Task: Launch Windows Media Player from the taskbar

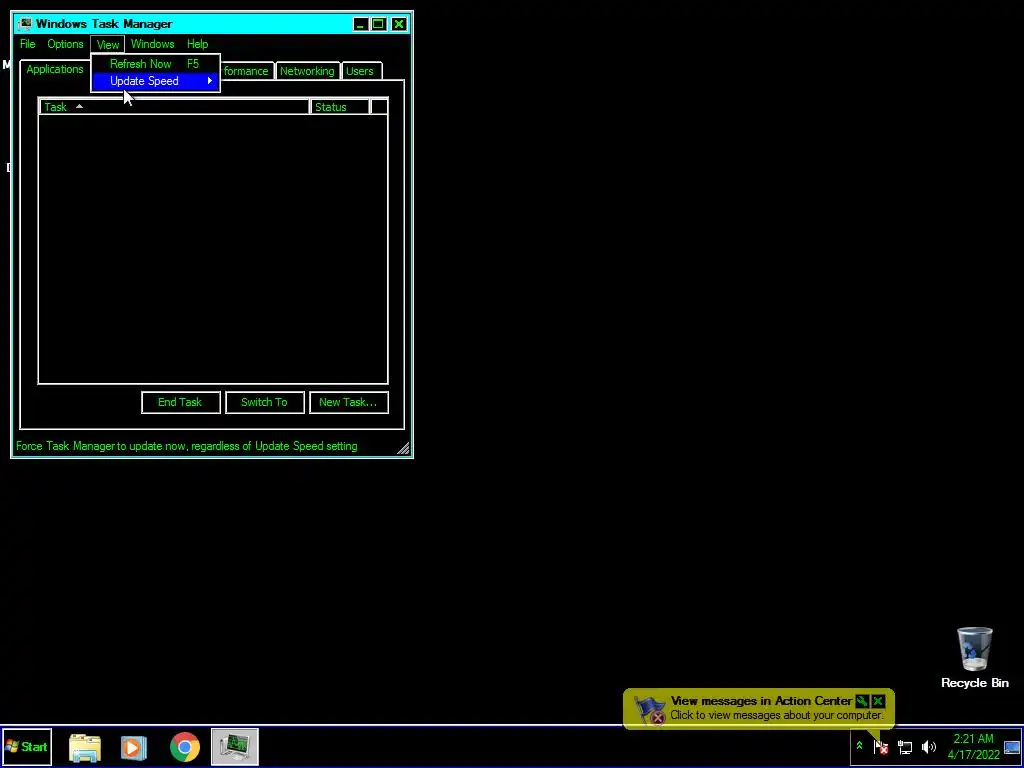Action: (133, 748)
